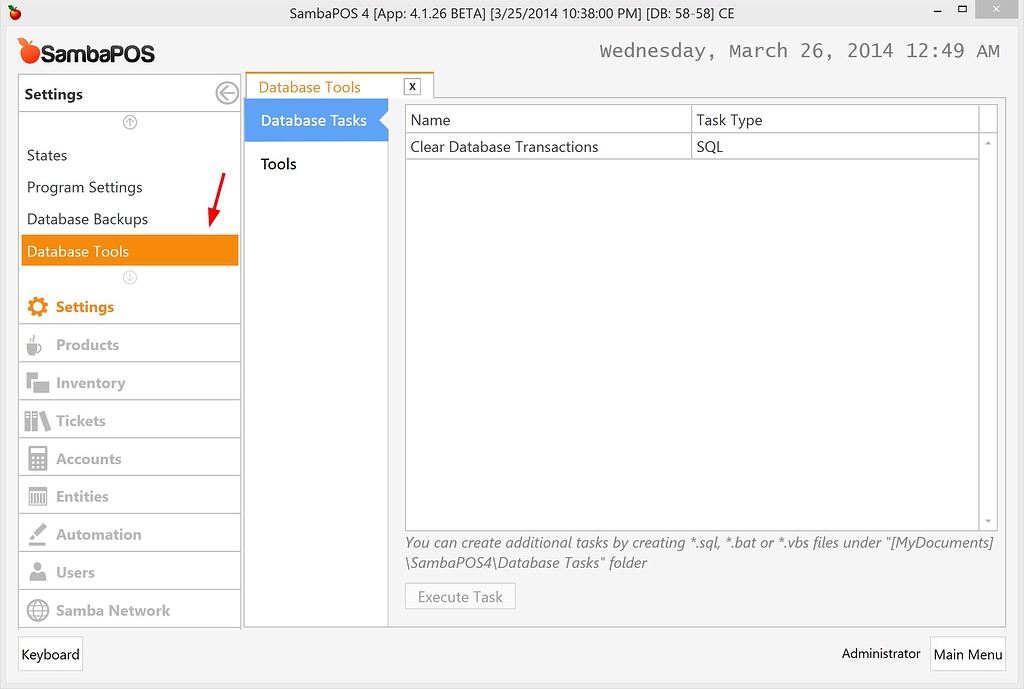Close the Database Tools tab

pyautogui.click(x=412, y=86)
